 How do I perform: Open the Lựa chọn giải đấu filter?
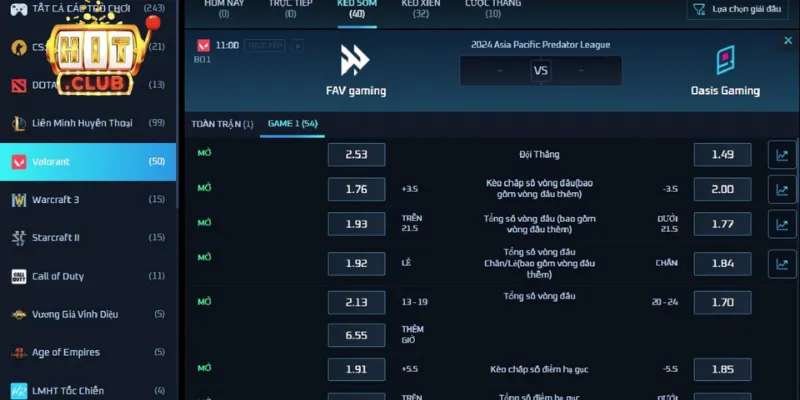[x=737, y=9]
